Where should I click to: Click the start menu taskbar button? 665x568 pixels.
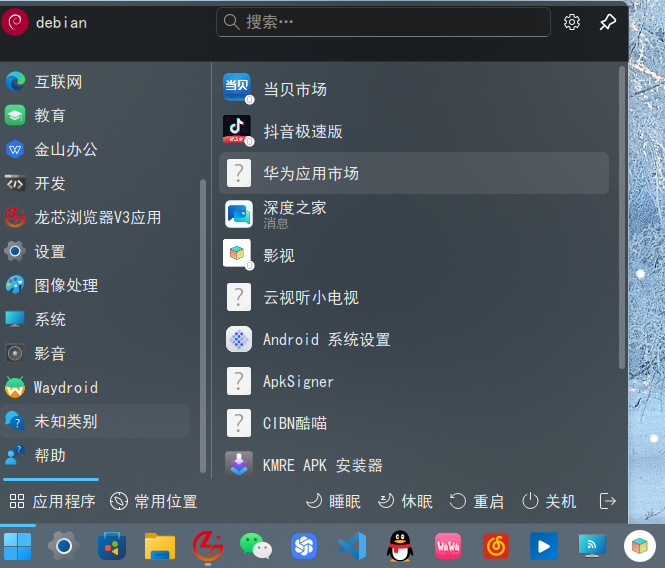click(x=17, y=546)
